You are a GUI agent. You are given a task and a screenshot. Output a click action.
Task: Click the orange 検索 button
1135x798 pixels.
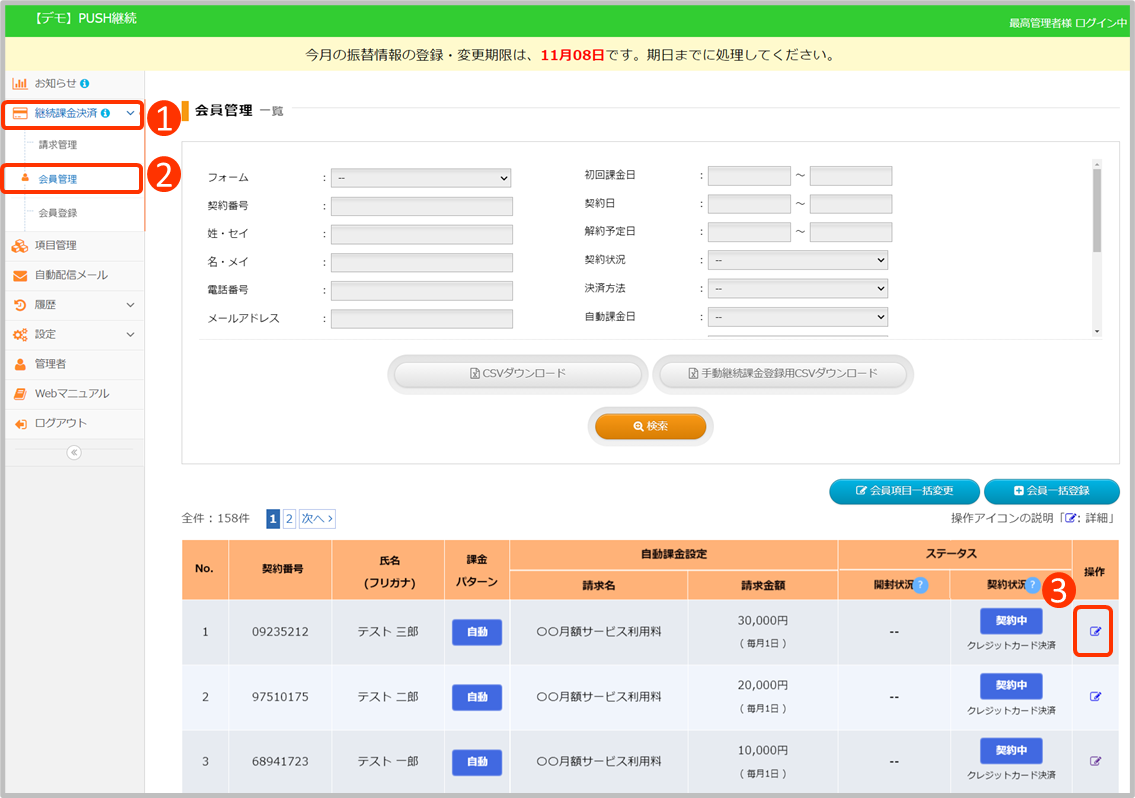point(651,426)
